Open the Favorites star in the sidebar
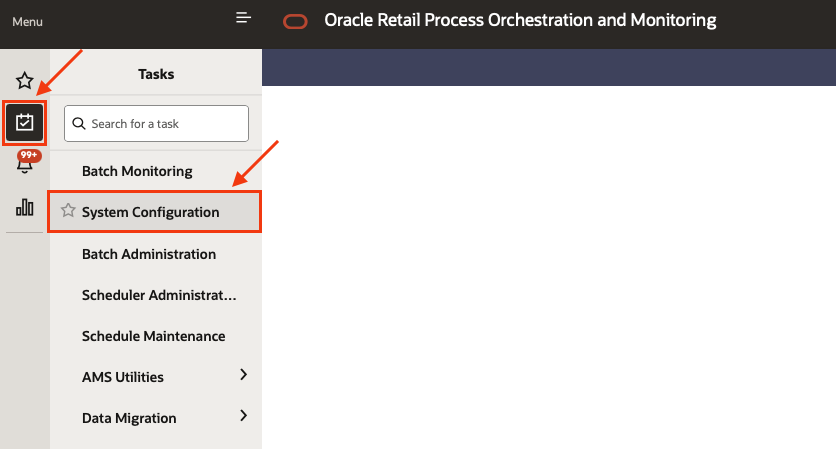 pyautogui.click(x=25, y=81)
